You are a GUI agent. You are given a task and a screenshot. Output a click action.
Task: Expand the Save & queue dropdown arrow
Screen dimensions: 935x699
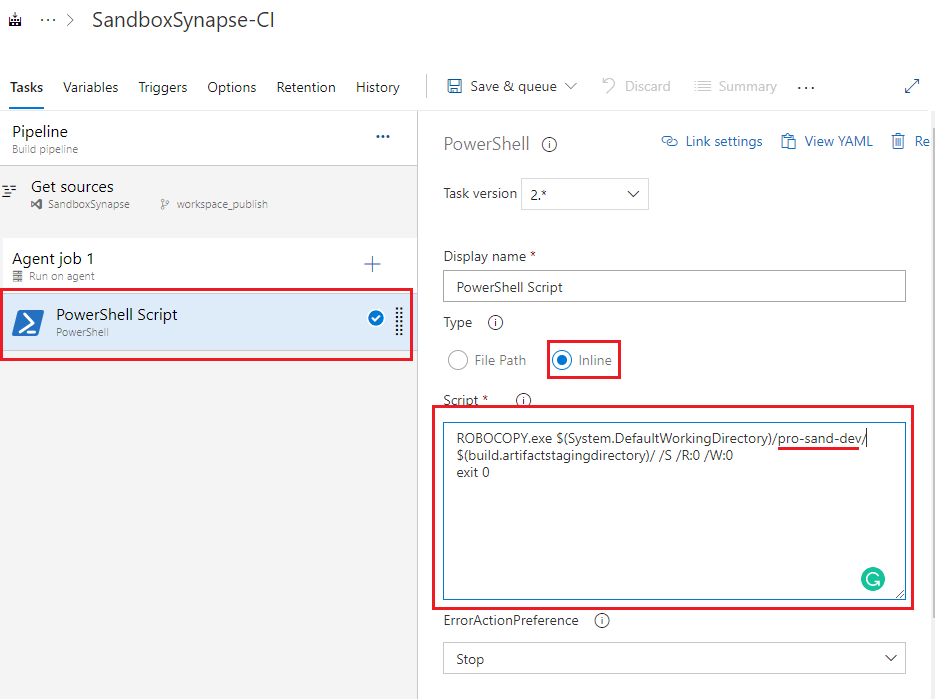point(572,86)
